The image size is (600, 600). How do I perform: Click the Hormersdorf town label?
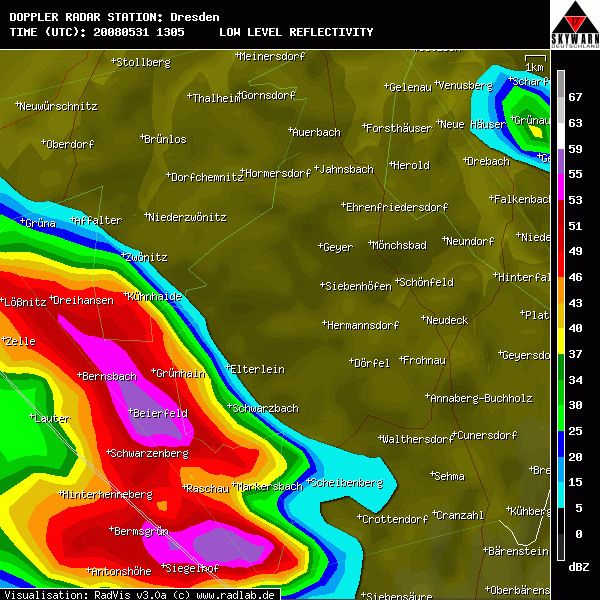coord(276,173)
